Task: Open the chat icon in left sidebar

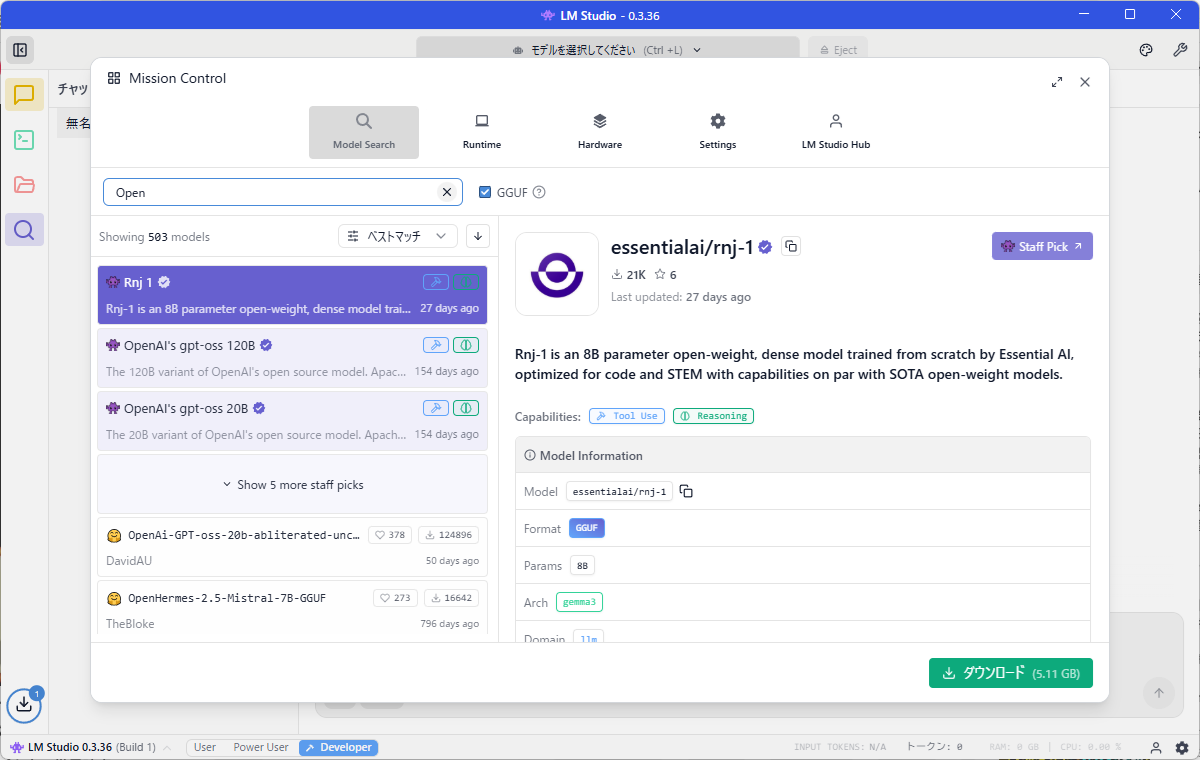Action: 24,95
